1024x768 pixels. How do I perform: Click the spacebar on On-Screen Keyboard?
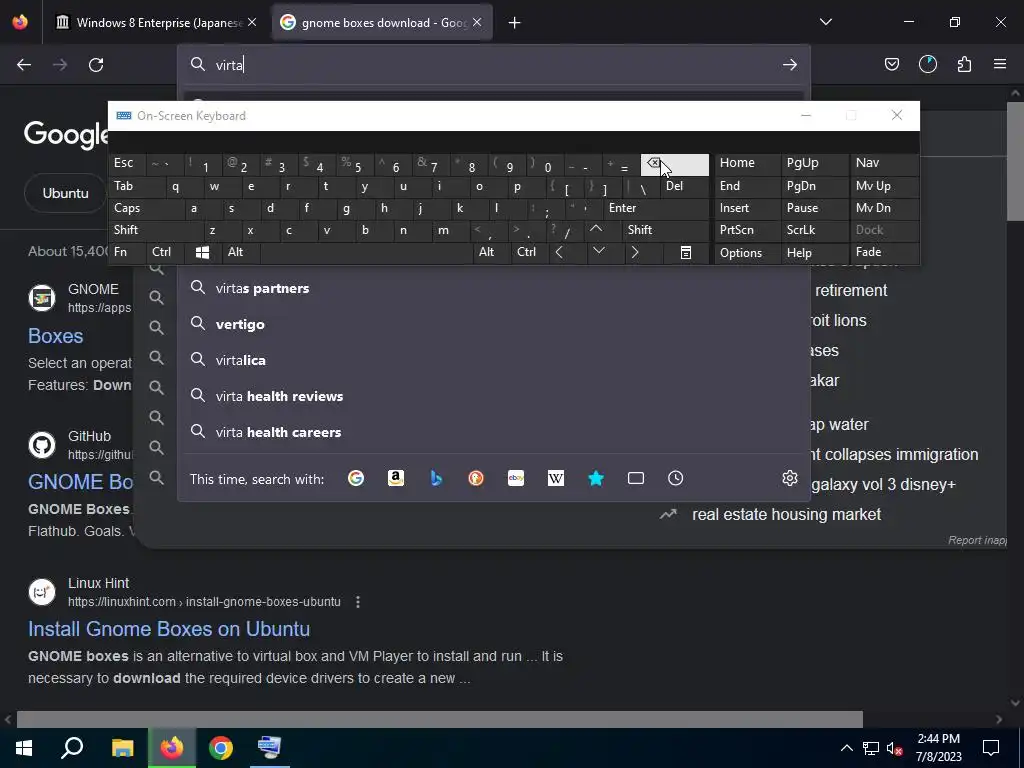[366, 252]
